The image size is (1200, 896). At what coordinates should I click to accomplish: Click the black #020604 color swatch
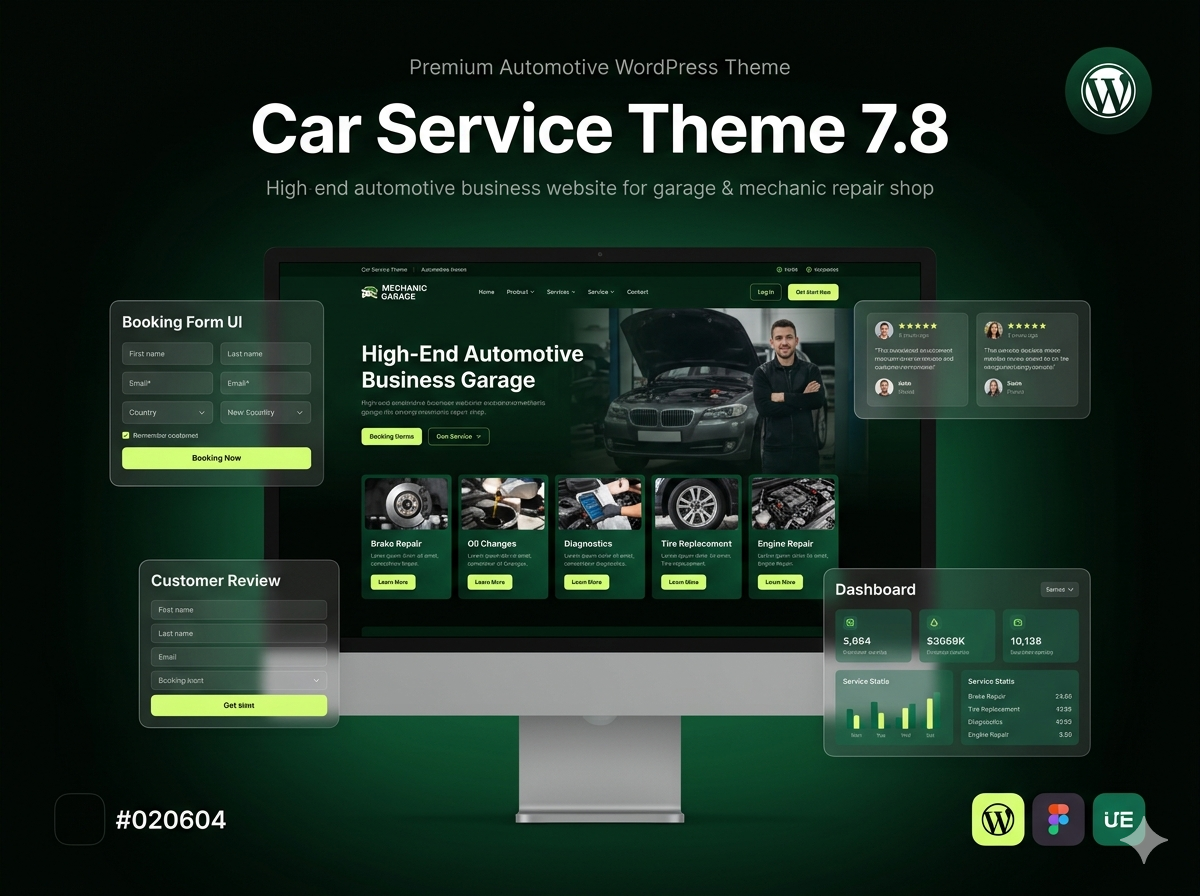(79, 820)
